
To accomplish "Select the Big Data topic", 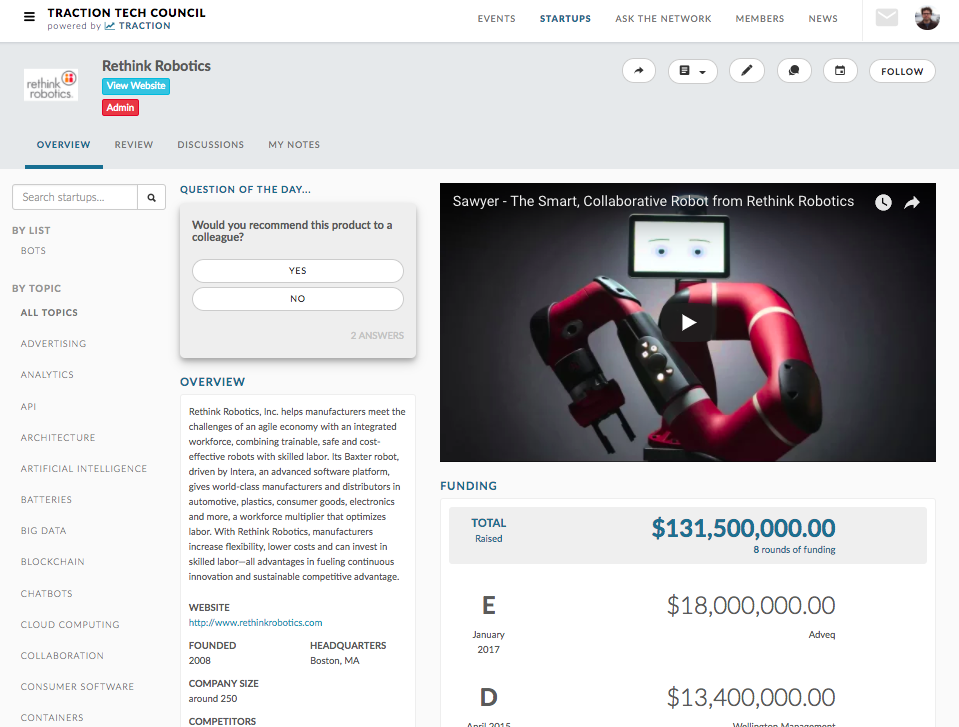I will 43,531.
